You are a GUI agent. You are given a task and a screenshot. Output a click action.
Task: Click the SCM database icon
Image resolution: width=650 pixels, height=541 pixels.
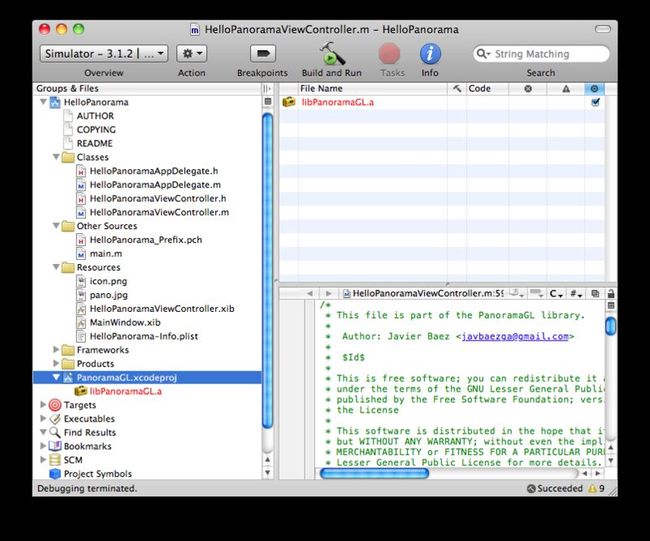click(x=55, y=460)
